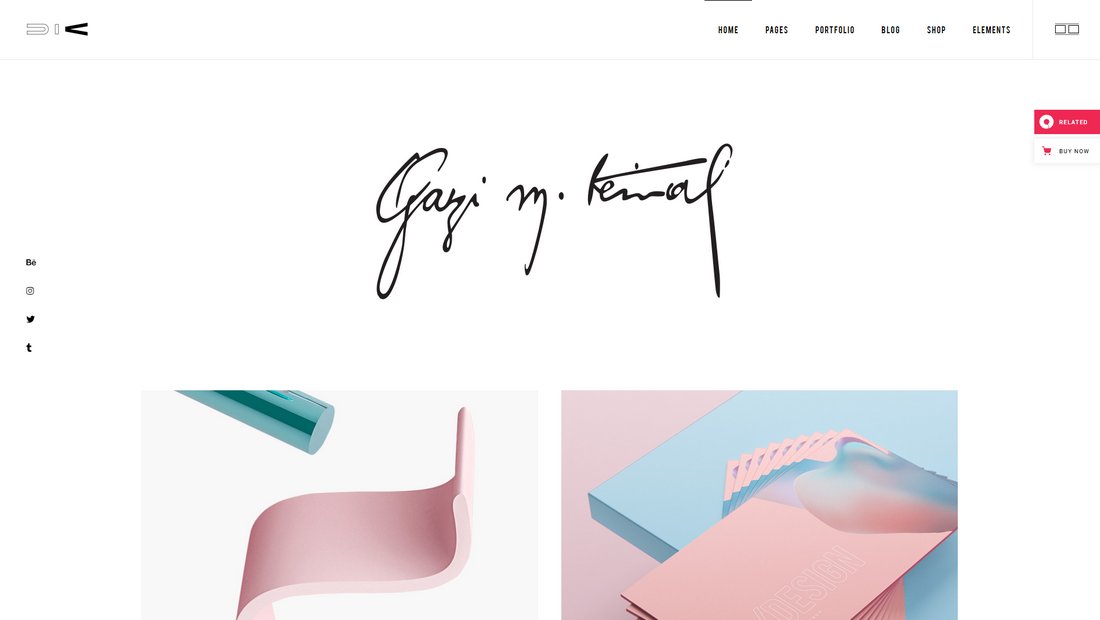Screen dimensions: 1100x620
Task: Click the Related button
Action: 1067,122
